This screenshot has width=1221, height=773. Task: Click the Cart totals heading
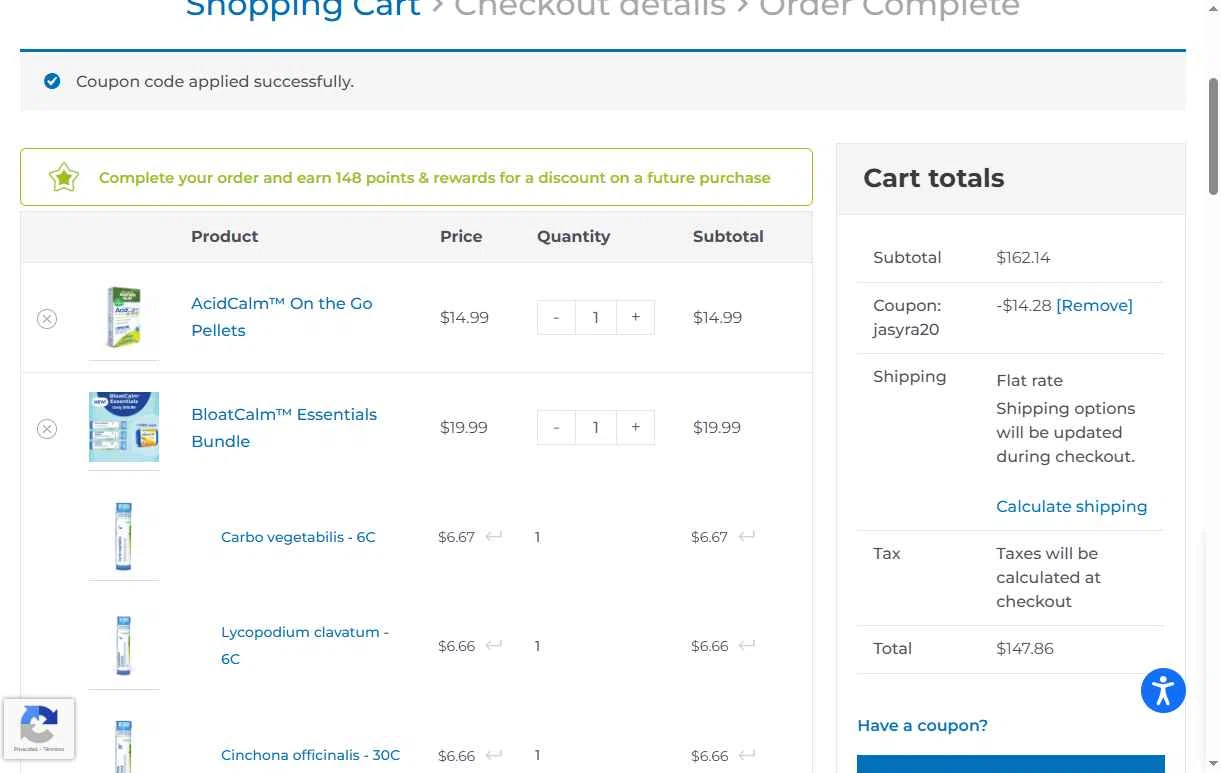point(934,178)
